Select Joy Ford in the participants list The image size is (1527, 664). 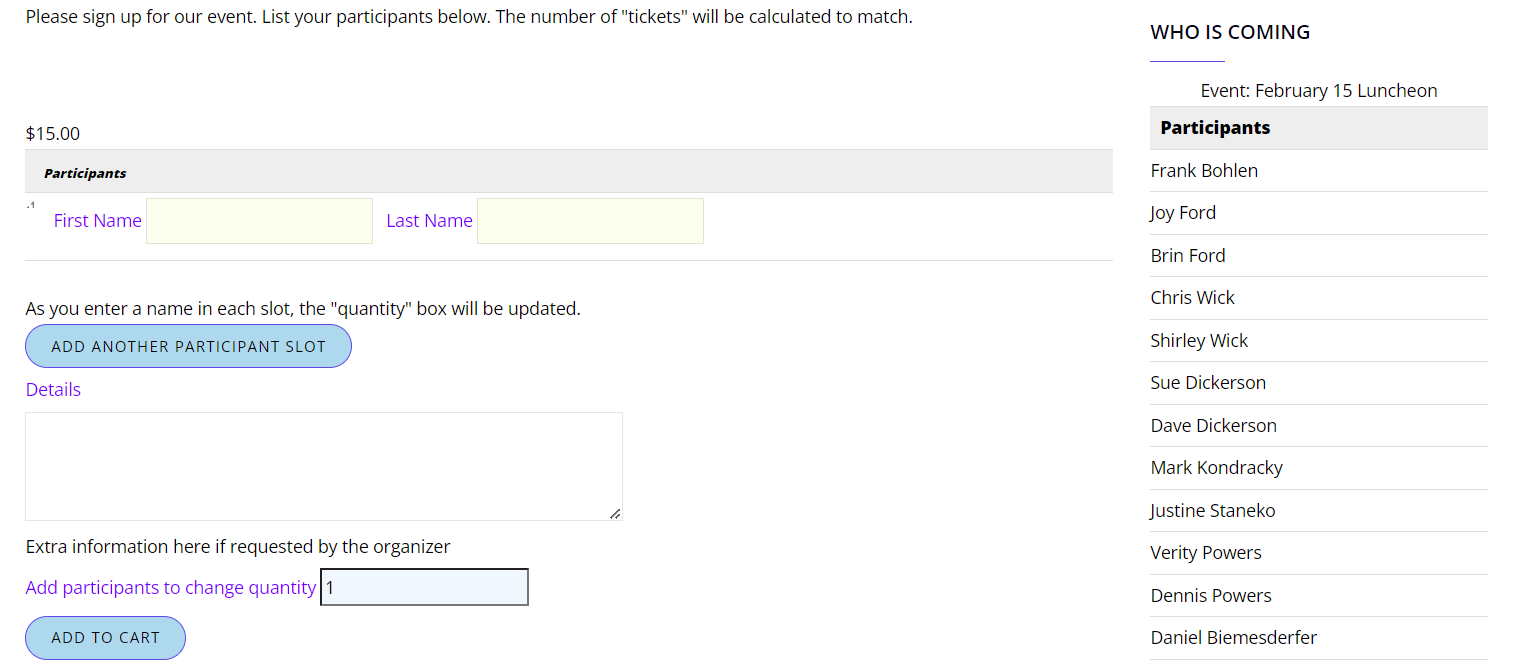(1183, 213)
